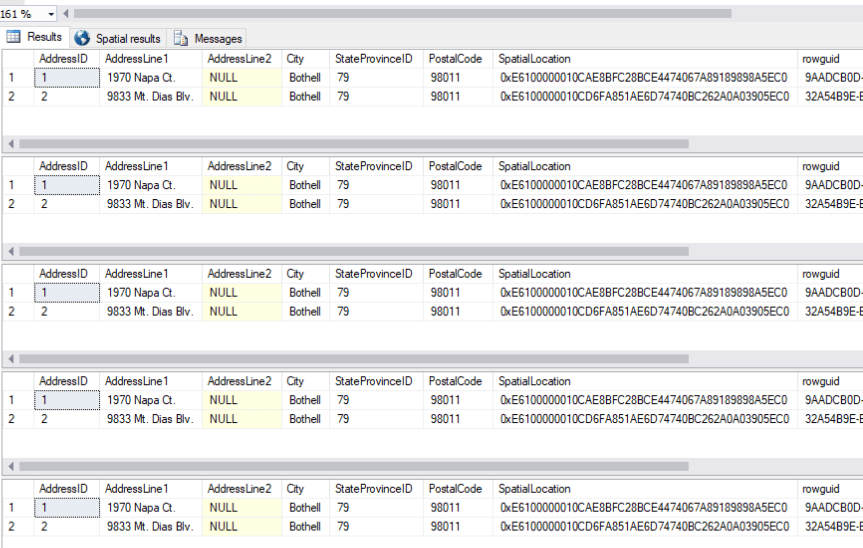Select the PostalCode column header in the third grid
Image resolution: width=863 pixels, height=548 pixels.
pos(455,274)
